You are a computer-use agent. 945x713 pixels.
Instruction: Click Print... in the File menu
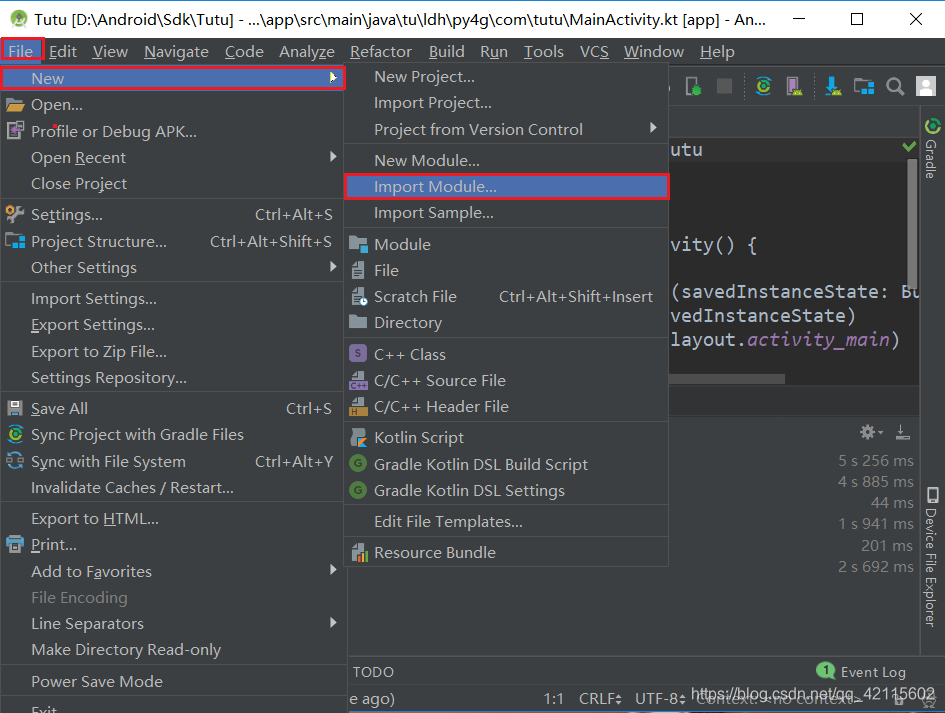click(172, 545)
